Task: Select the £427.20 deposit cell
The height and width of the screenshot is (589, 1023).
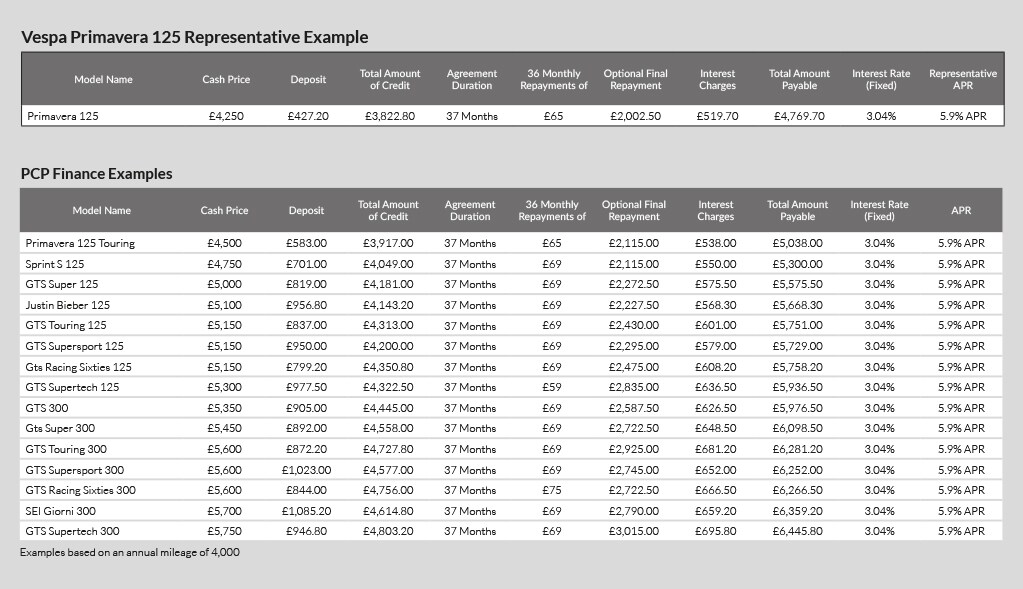Action: 308,116
